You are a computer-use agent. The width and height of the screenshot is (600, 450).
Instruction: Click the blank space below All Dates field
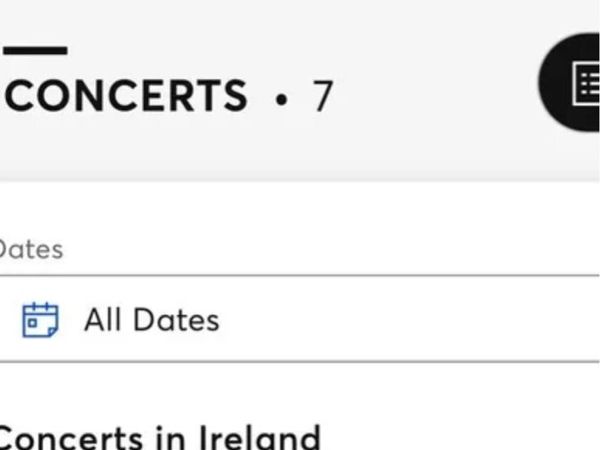tap(300, 390)
